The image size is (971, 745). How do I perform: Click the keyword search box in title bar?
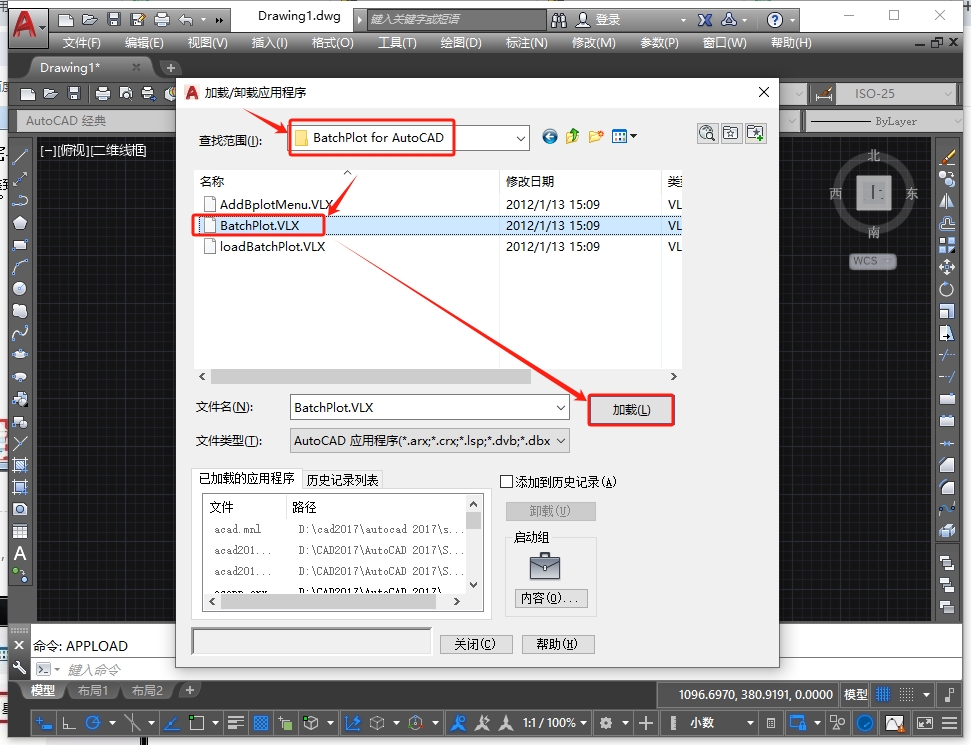coord(456,19)
